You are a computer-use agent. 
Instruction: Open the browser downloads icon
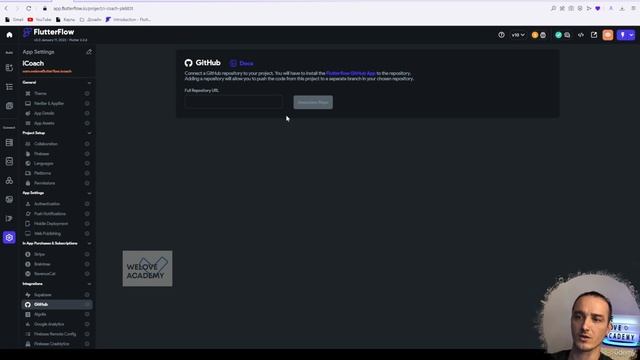[622, 8]
